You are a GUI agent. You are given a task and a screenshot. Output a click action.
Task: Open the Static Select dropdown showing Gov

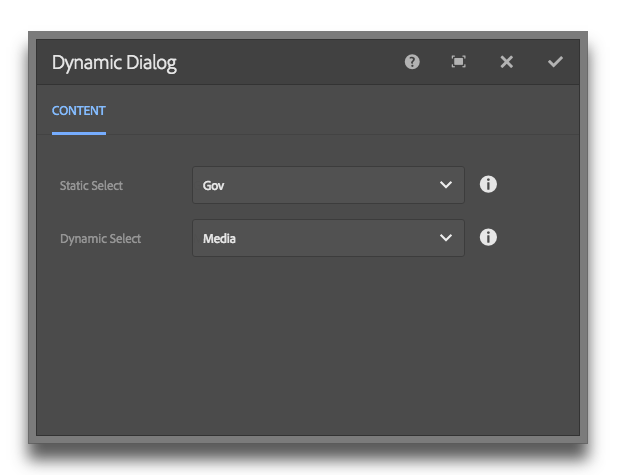pyautogui.click(x=328, y=185)
